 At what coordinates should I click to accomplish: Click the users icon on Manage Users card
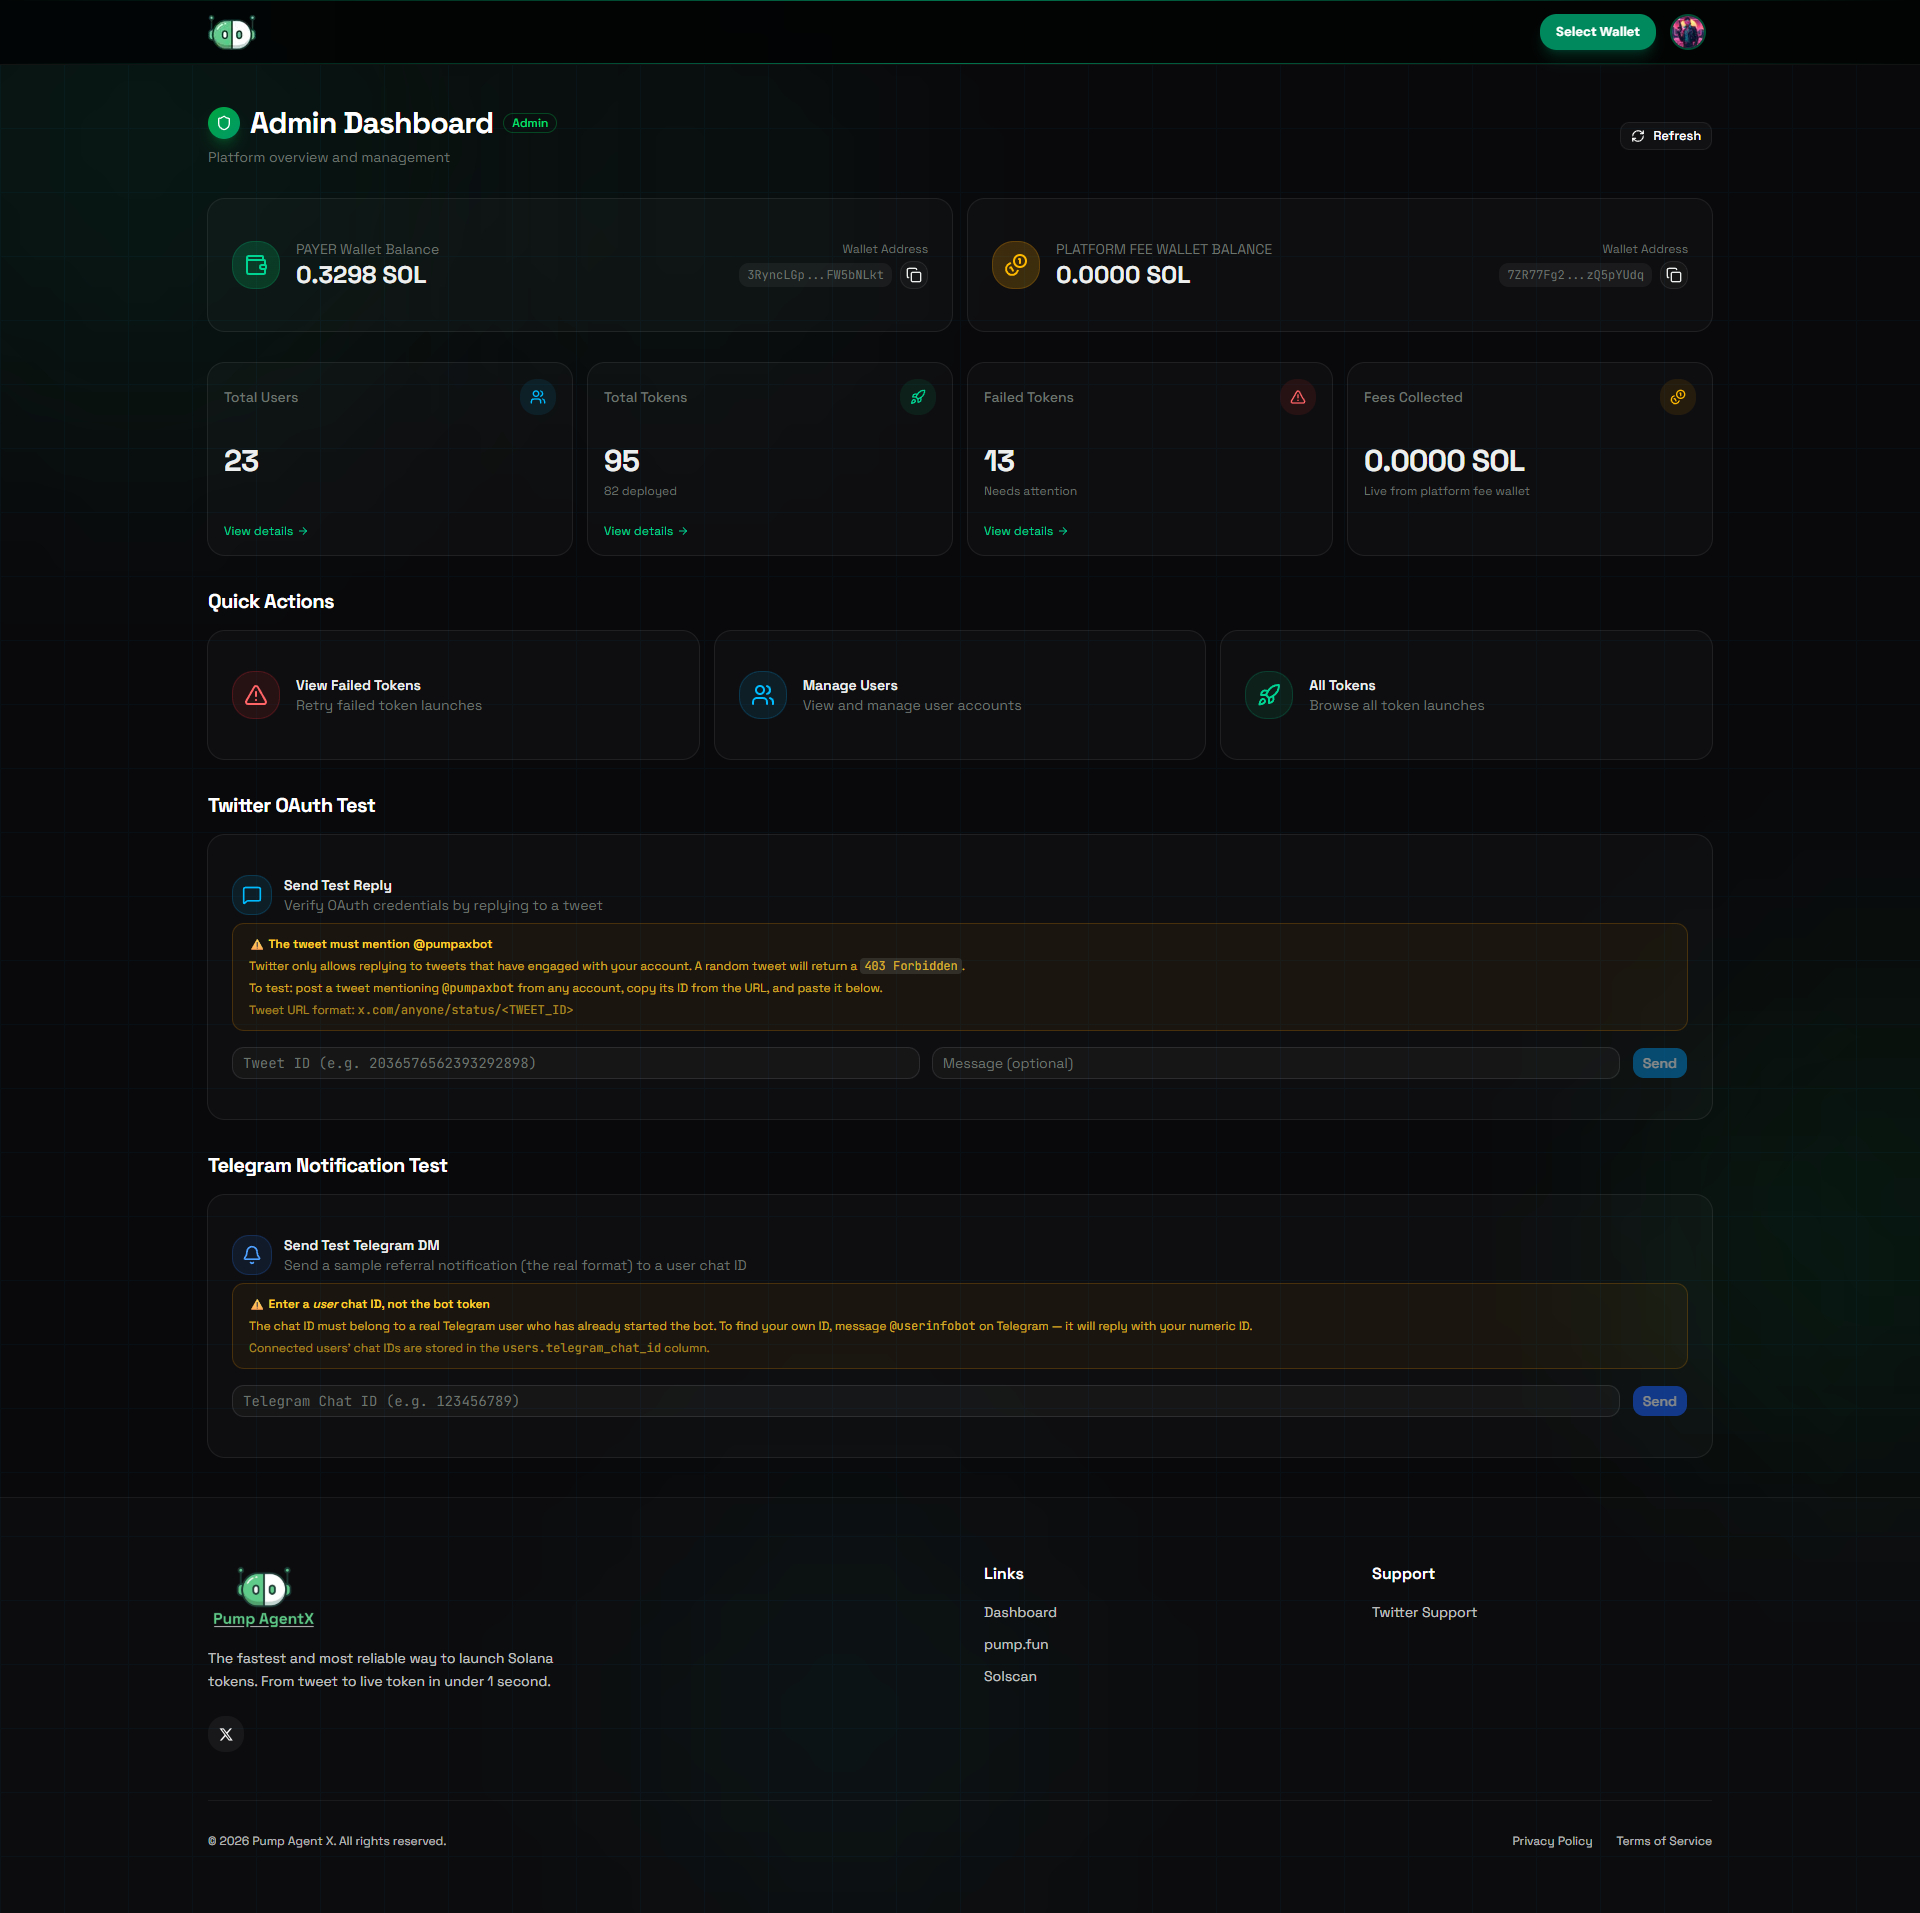tap(763, 695)
